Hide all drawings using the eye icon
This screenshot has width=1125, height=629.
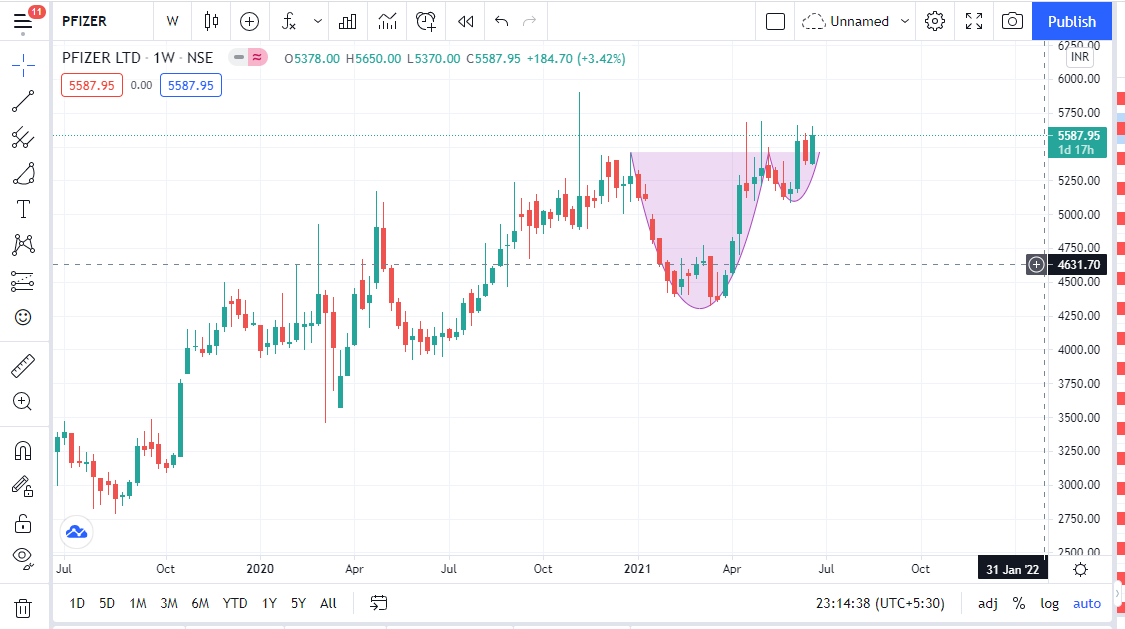23,557
